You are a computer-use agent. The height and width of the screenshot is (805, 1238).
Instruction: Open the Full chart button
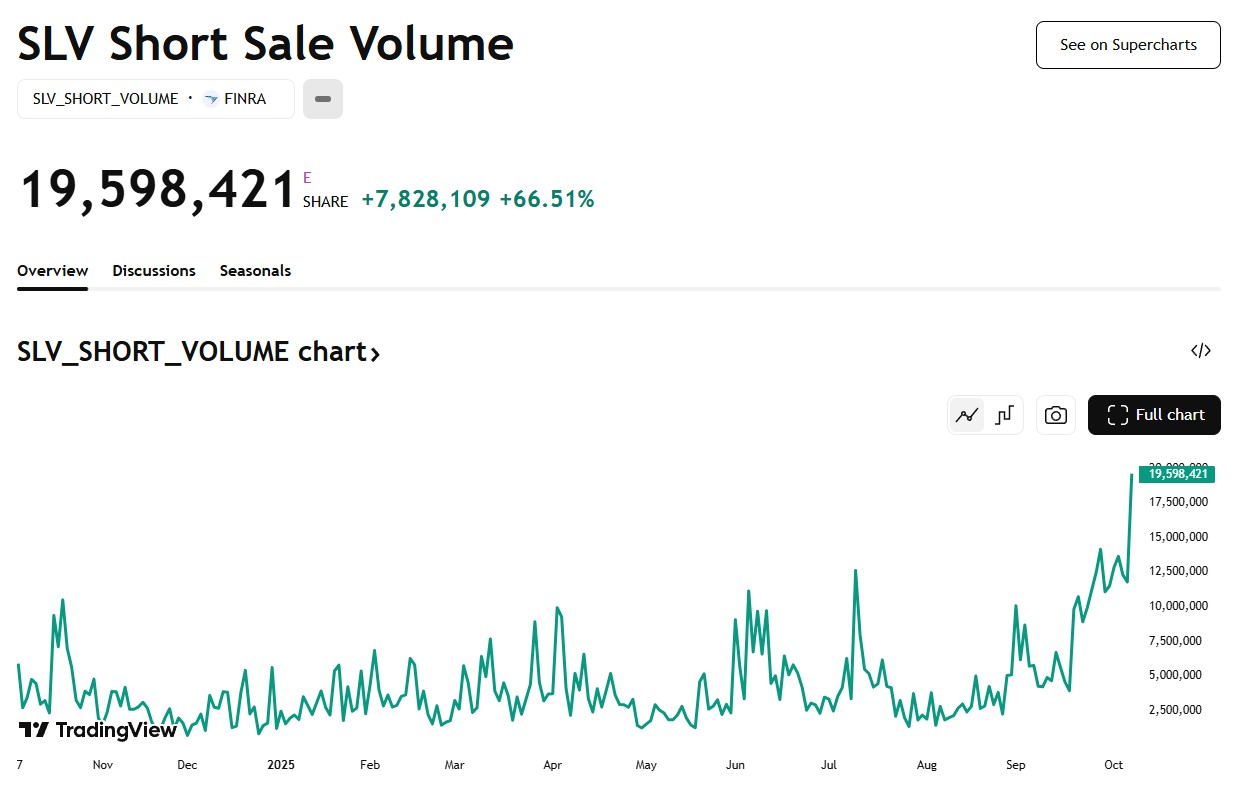1154,415
